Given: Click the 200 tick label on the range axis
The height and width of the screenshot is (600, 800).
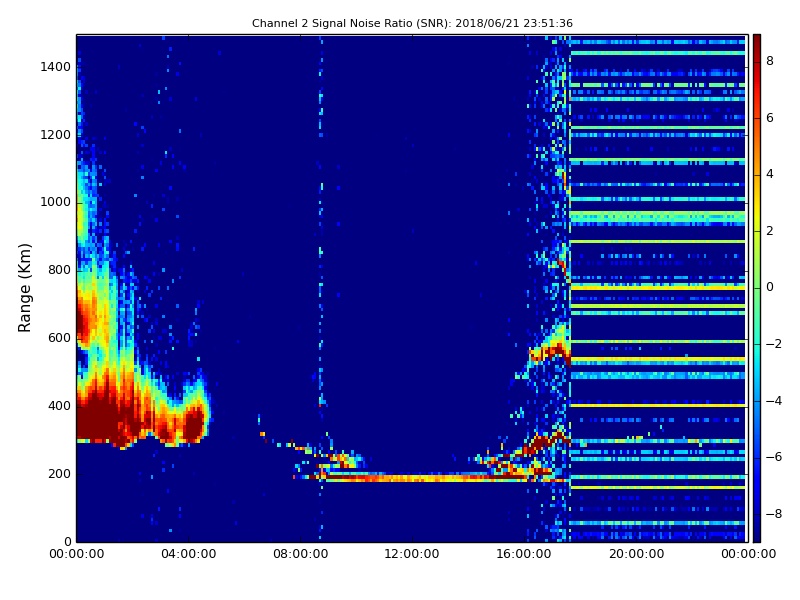Looking at the screenshot, I should [59, 473].
